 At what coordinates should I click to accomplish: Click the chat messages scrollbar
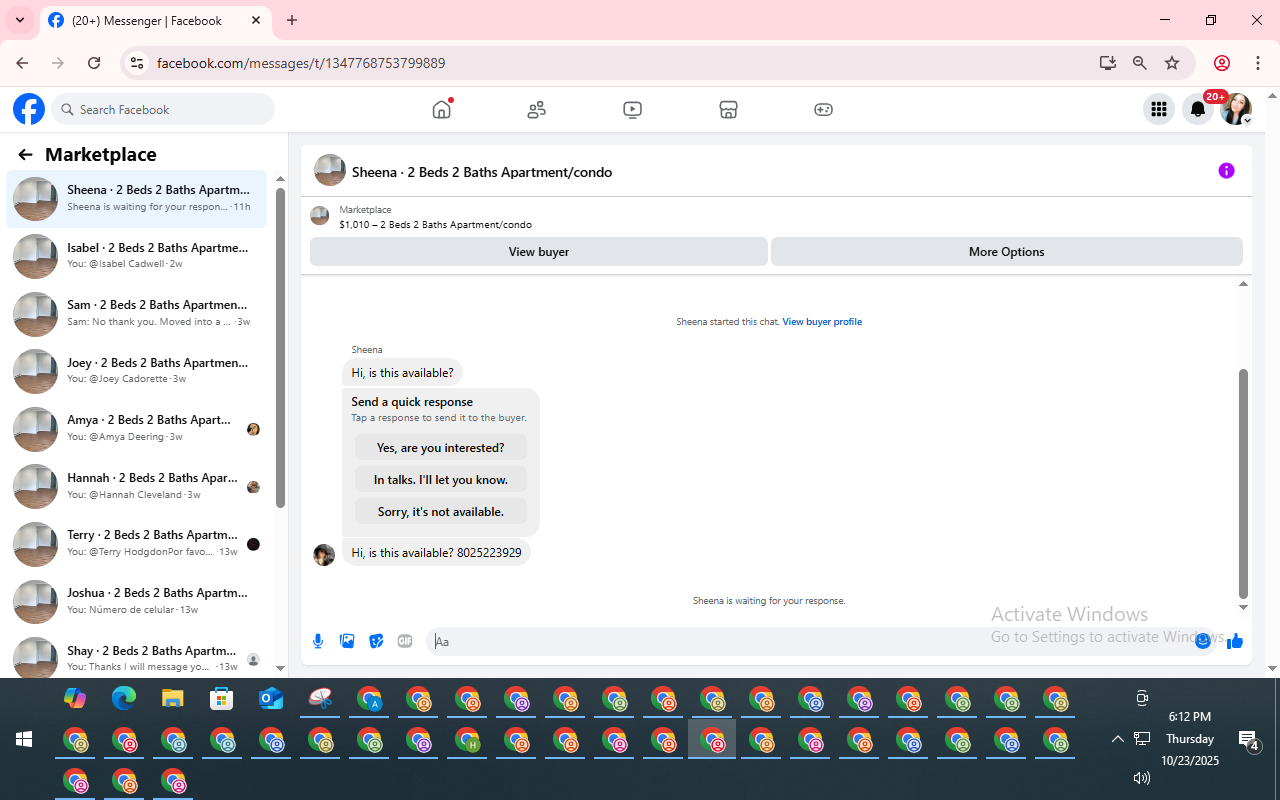(1244, 484)
